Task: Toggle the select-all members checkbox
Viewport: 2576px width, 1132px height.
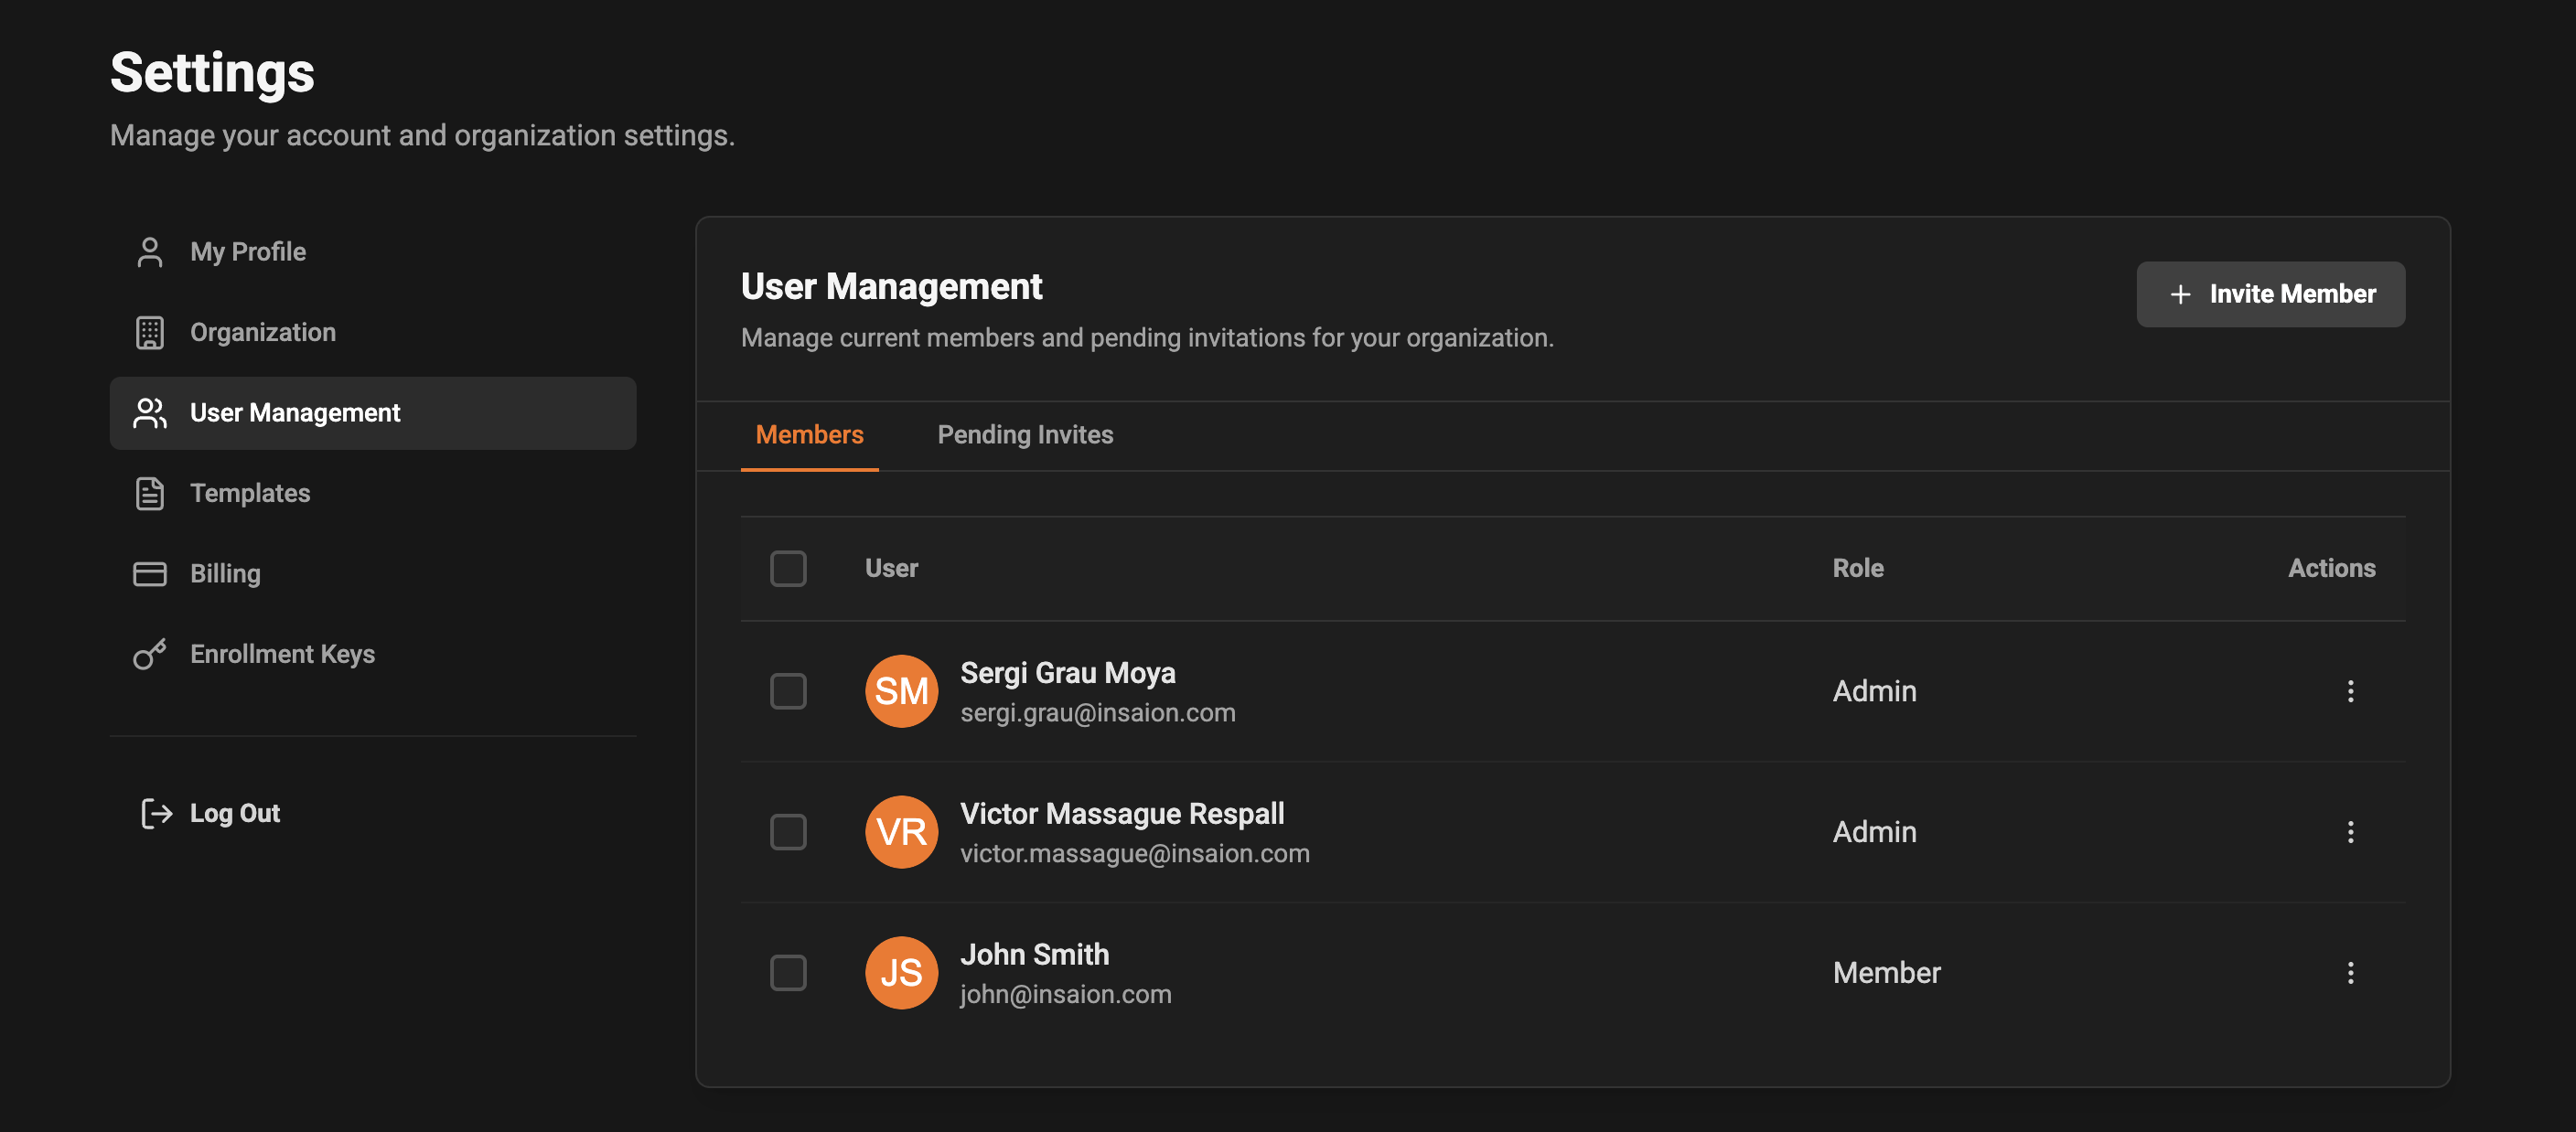Action: [x=788, y=567]
